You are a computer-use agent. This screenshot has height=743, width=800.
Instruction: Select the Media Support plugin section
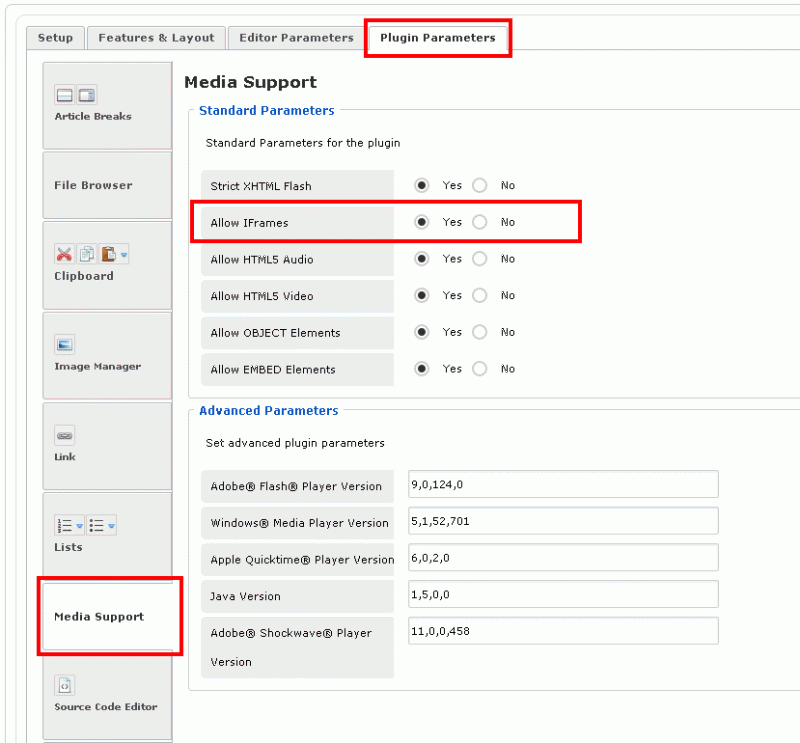pos(107,616)
